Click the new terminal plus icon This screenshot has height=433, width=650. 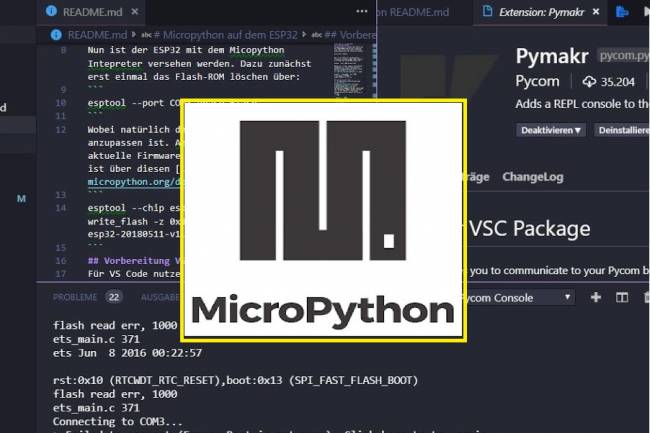coord(596,297)
